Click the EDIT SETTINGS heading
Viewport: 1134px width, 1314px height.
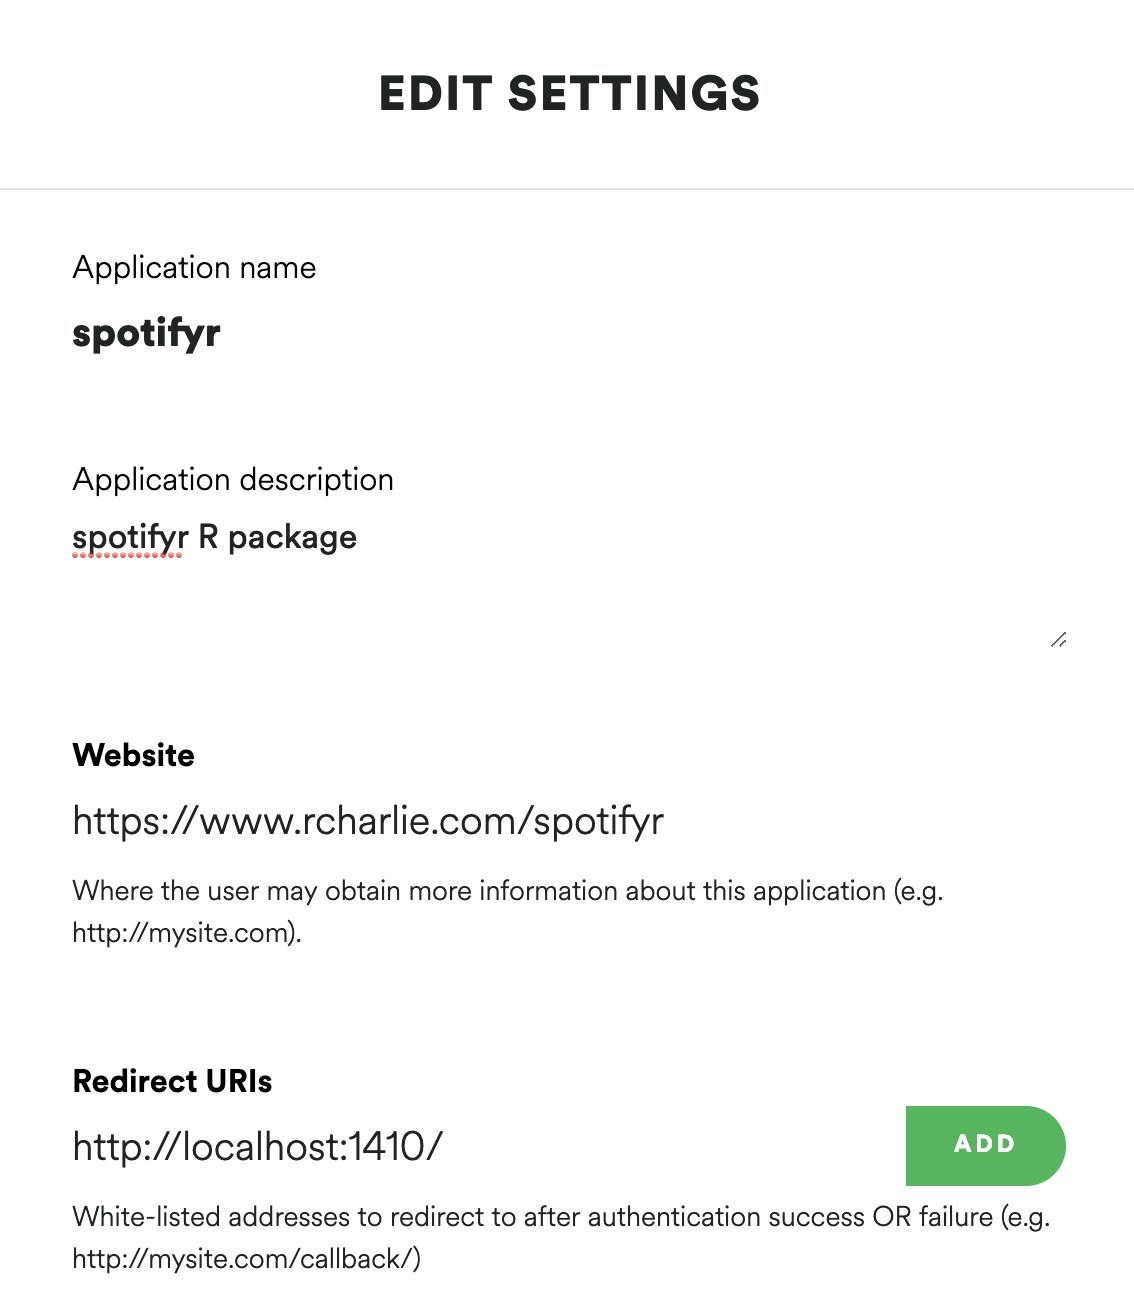click(x=569, y=94)
